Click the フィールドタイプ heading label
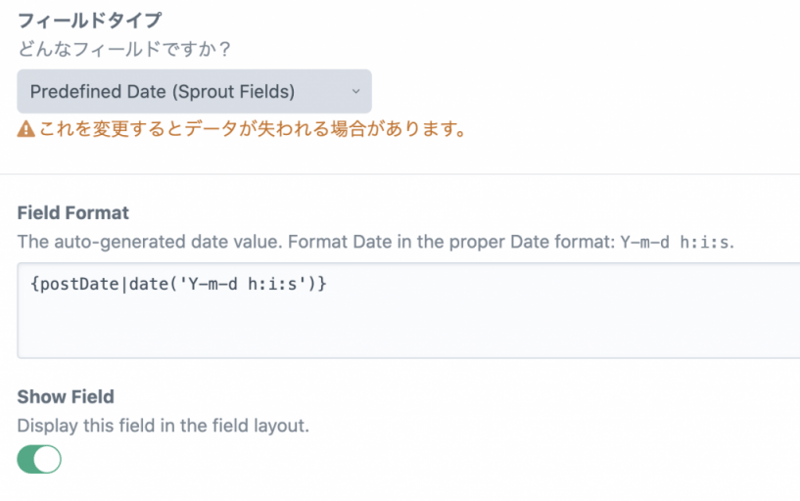The height and width of the screenshot is (501, 800). 90,20
